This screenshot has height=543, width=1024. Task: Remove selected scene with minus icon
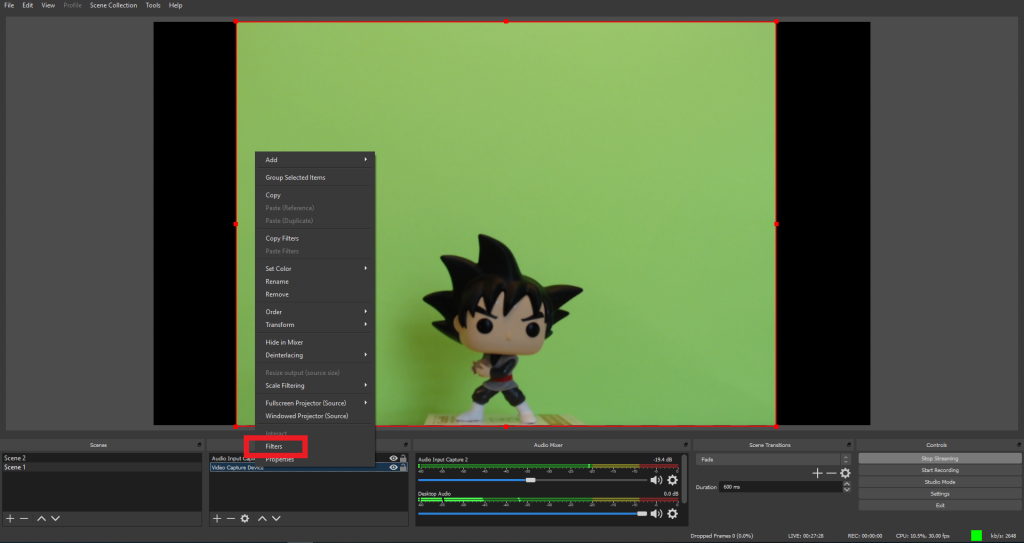[24, 518]
